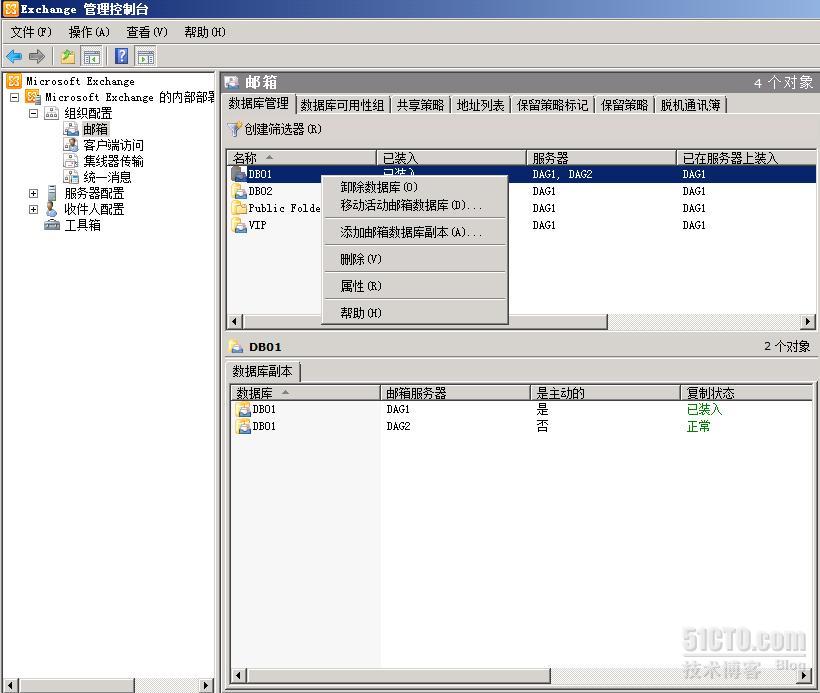820x693 pixels.
Task: Click the 邮箱 header panel icon
Action: 232,82
